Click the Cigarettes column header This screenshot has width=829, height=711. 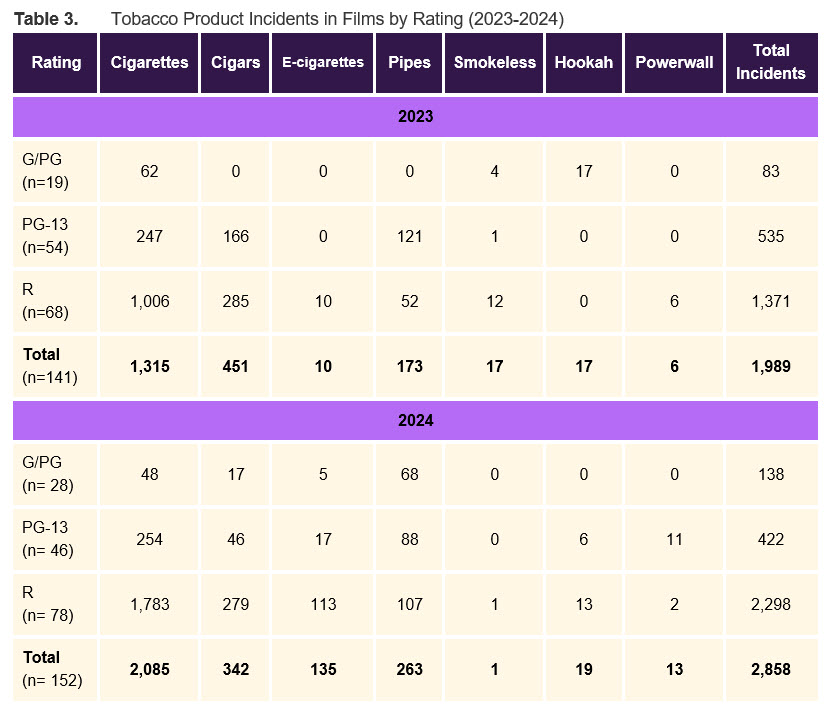[149, 62]
